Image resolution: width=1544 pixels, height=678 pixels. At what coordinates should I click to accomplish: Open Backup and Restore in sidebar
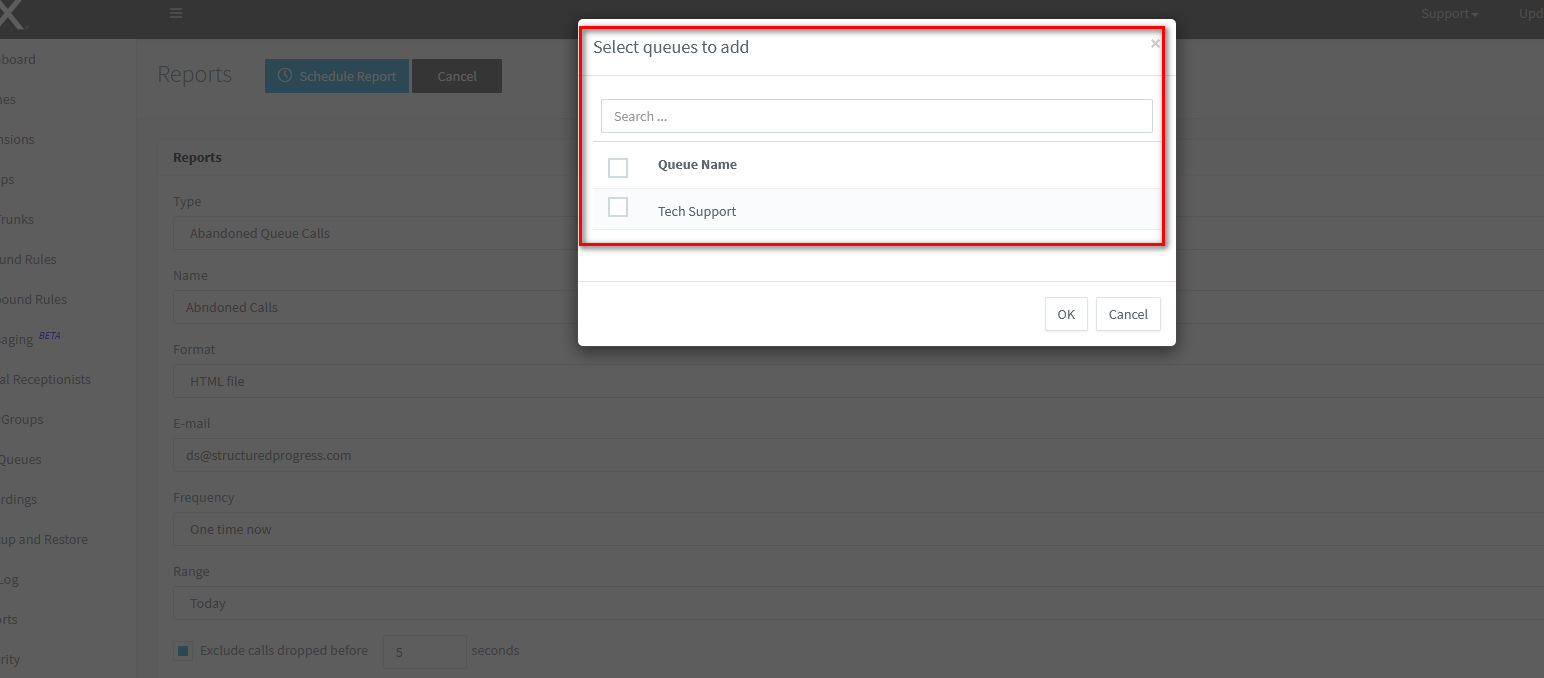pos(44,539)
